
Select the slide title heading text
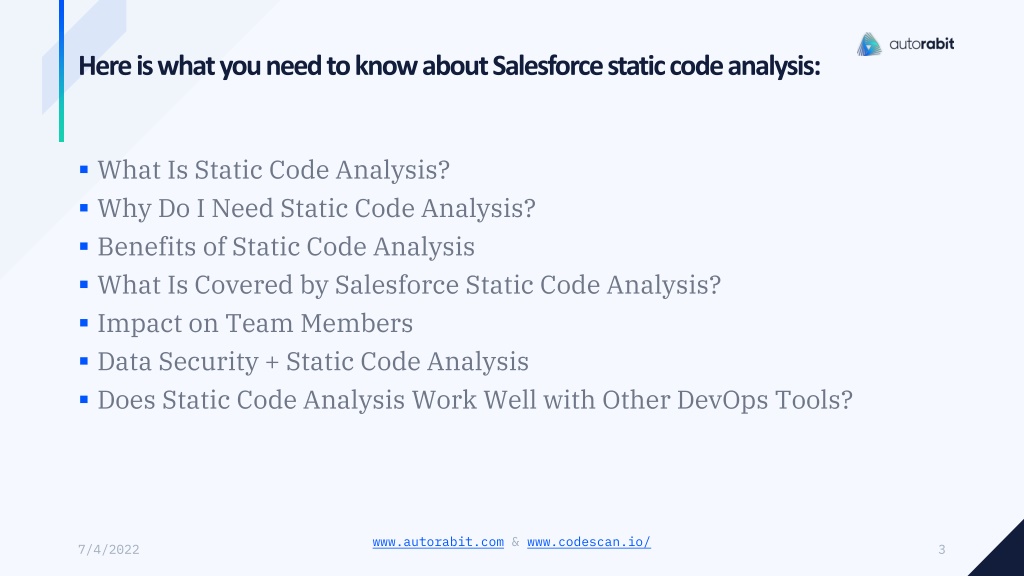click(x=449, y=66)
